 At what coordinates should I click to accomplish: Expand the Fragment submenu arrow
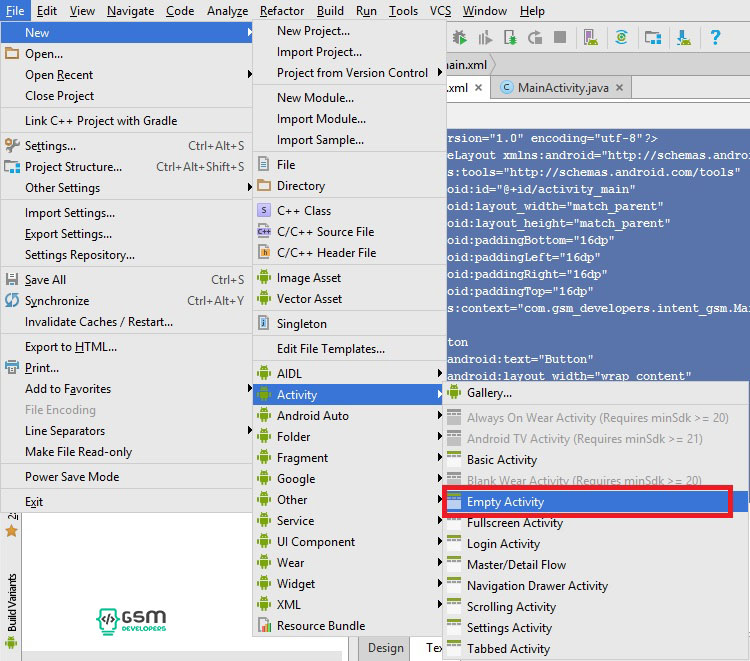(440, 457)
